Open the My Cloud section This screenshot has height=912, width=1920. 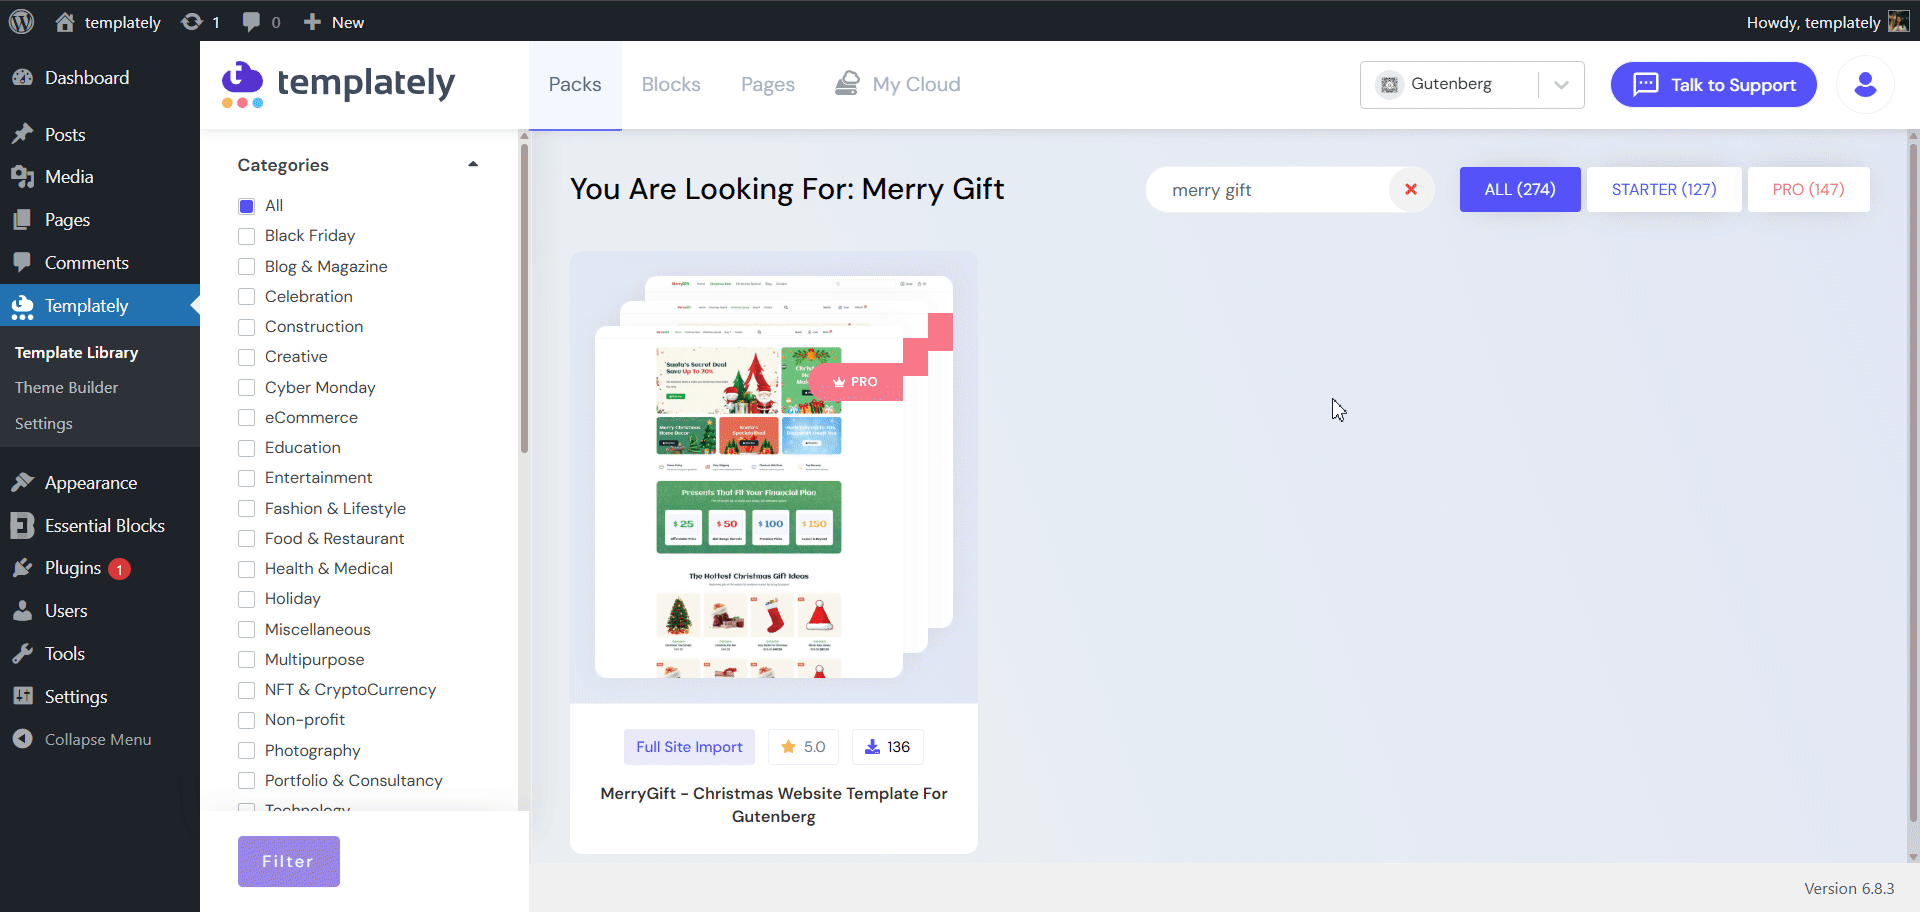pyautogui.click(x=896, y=84)
